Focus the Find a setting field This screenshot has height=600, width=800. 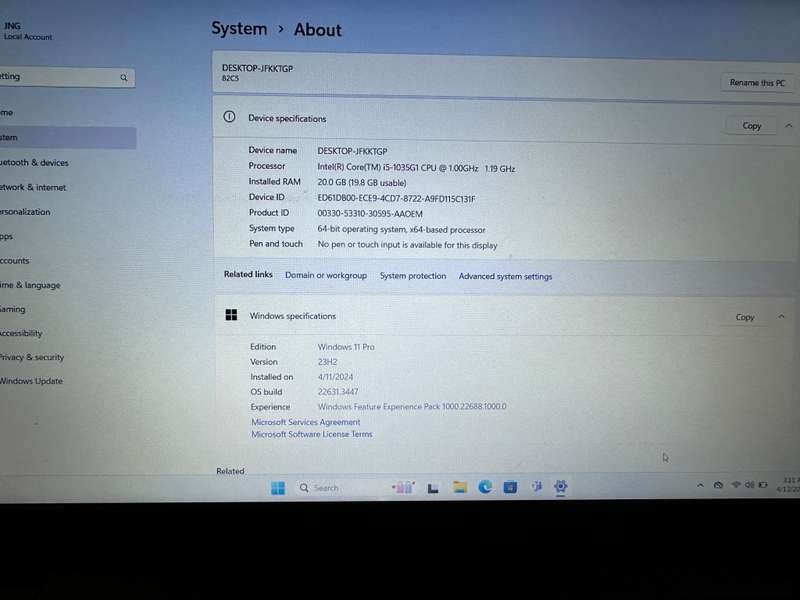[x=67, y=77]
